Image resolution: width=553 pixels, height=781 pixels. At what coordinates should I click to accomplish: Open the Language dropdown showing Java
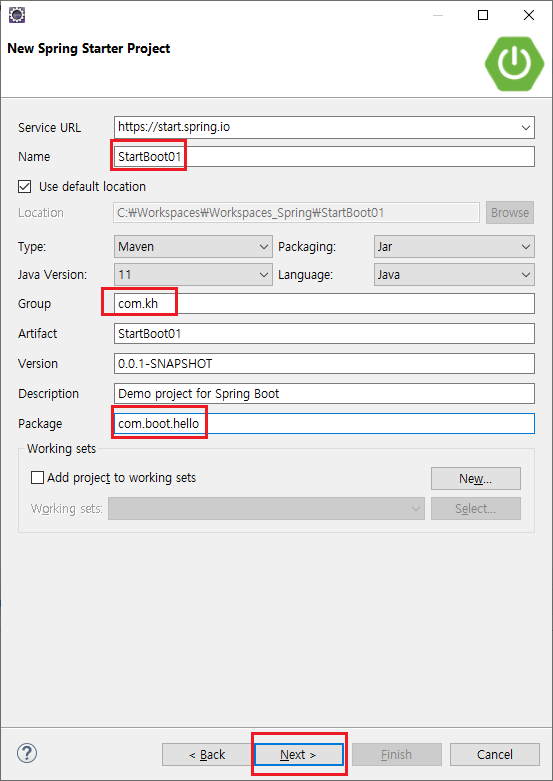pyautogui.click(x=454, y=274)
